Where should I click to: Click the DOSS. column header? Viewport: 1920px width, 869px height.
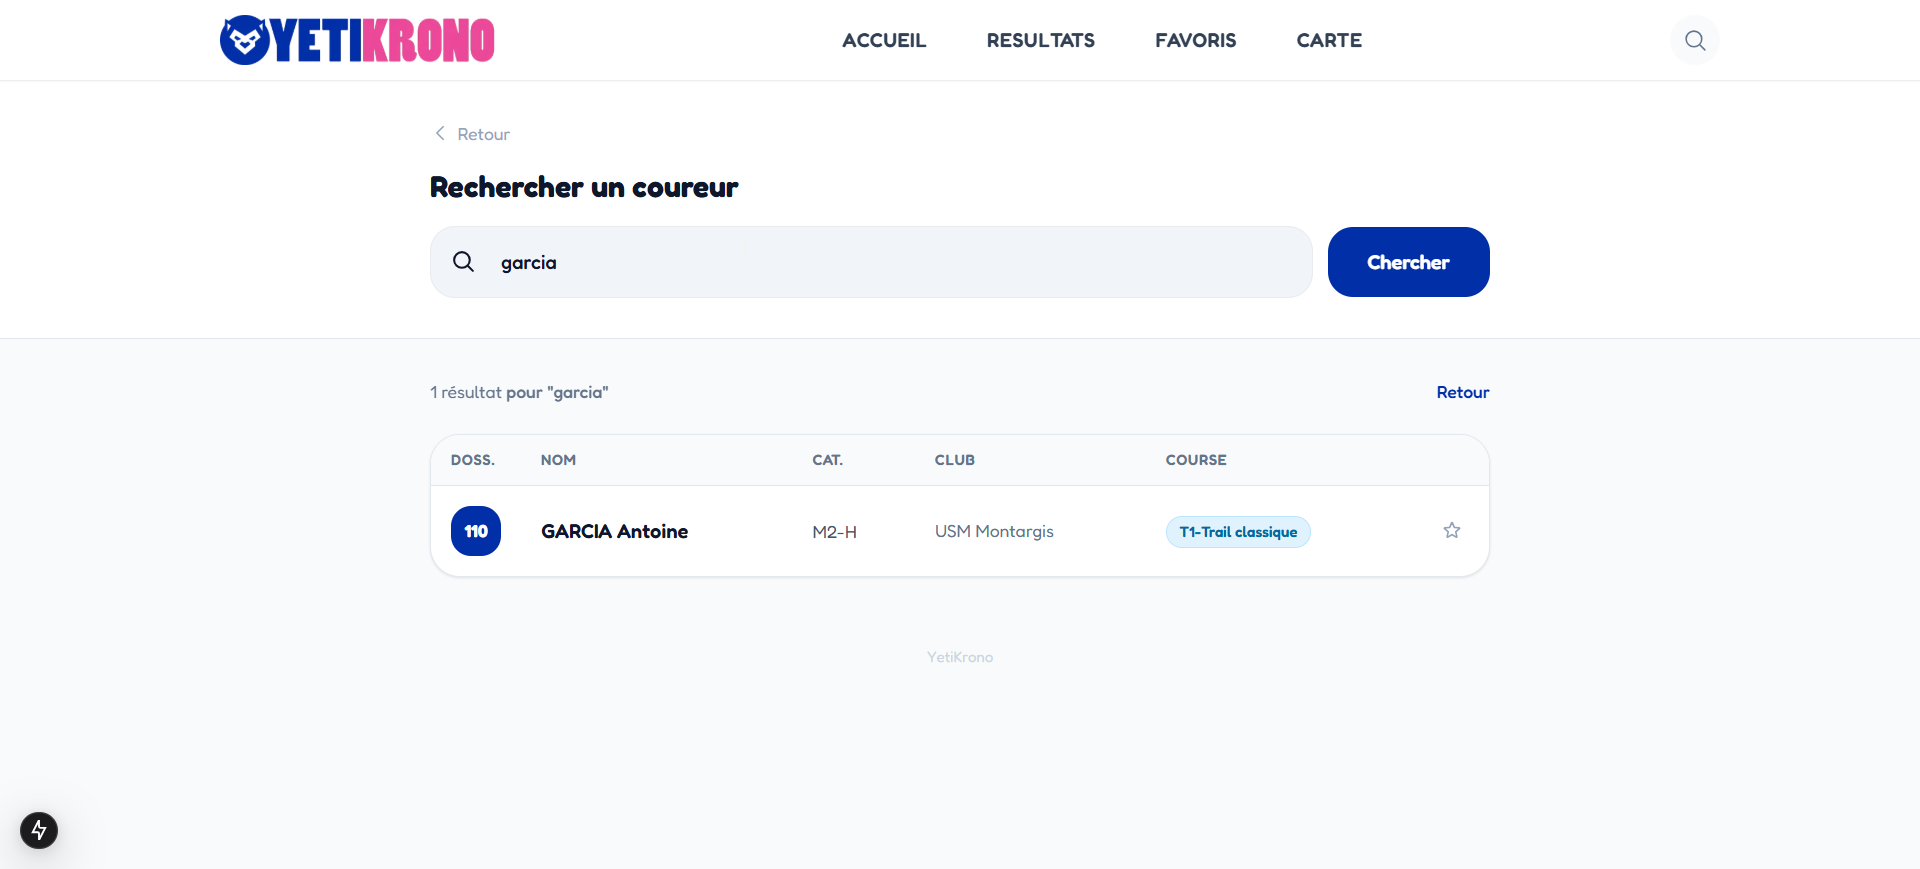pos(472,460)
